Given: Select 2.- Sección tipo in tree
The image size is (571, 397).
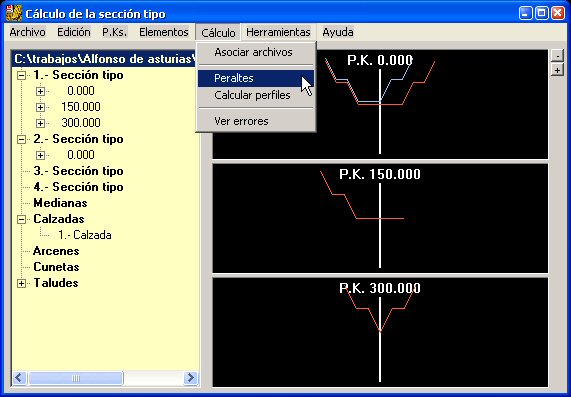Looking at the screenshot, I should 78,139.
